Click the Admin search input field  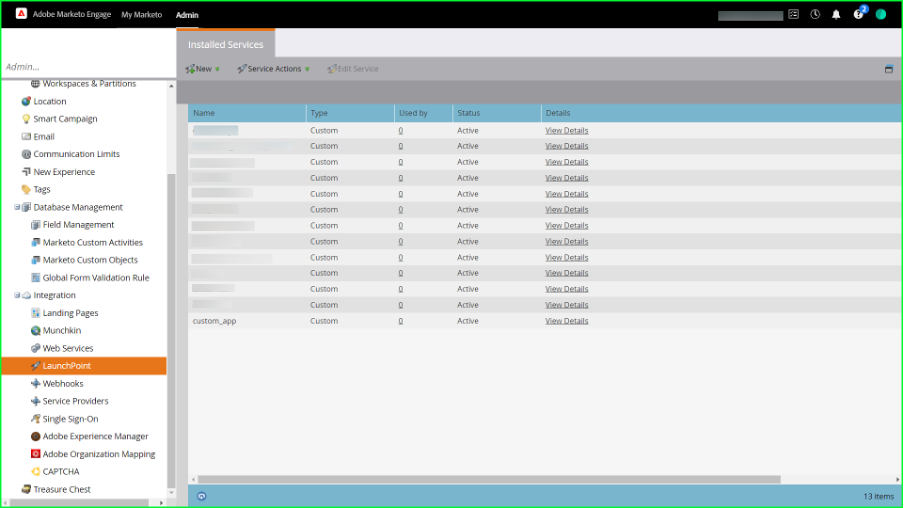pyautogui.click(x=88, y=67)
